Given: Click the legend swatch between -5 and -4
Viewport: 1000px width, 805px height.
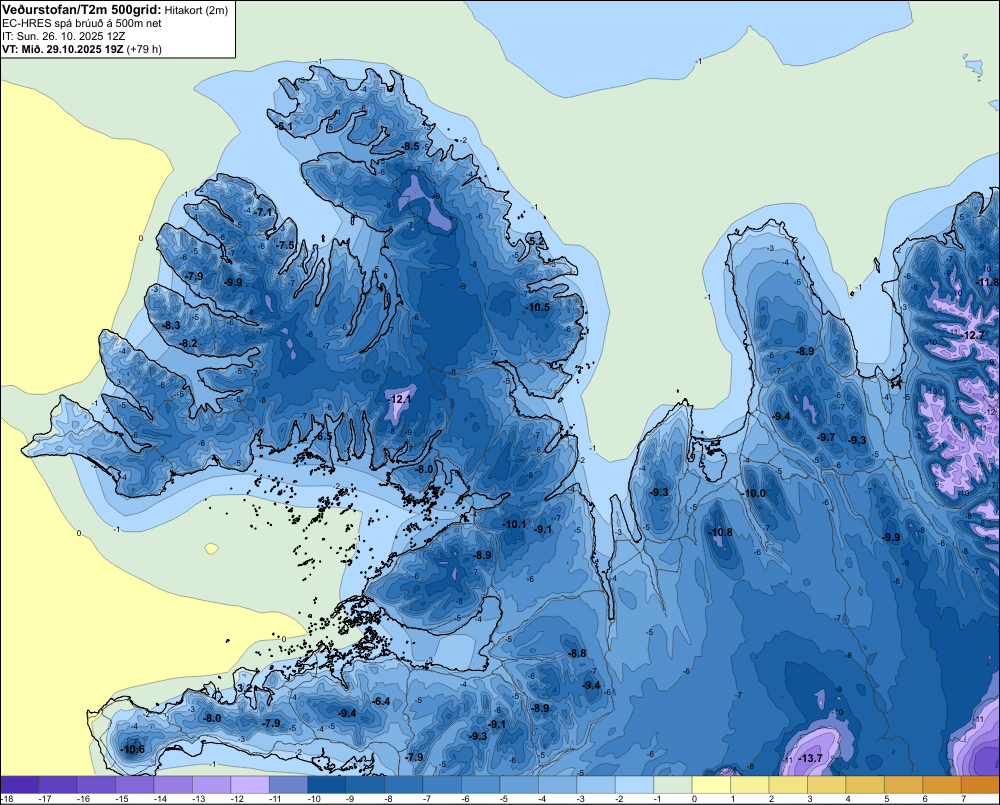Looking at the screenshot, I should (x=519, y=784).
